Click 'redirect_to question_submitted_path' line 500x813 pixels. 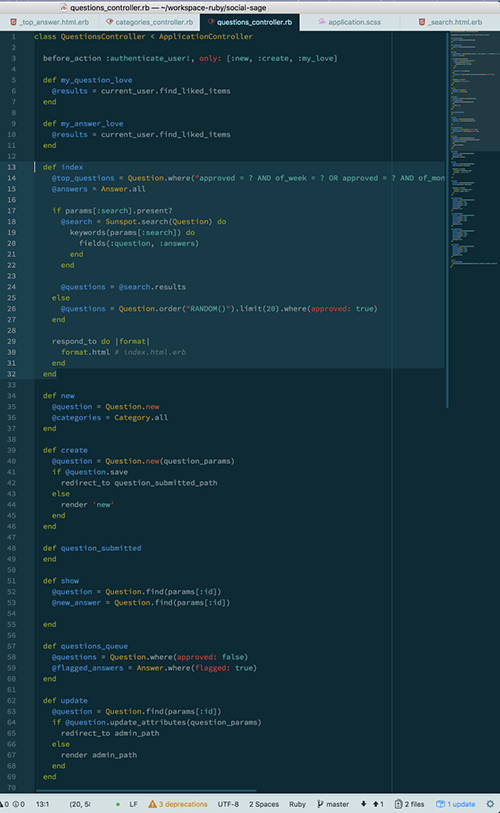[139, 483]
